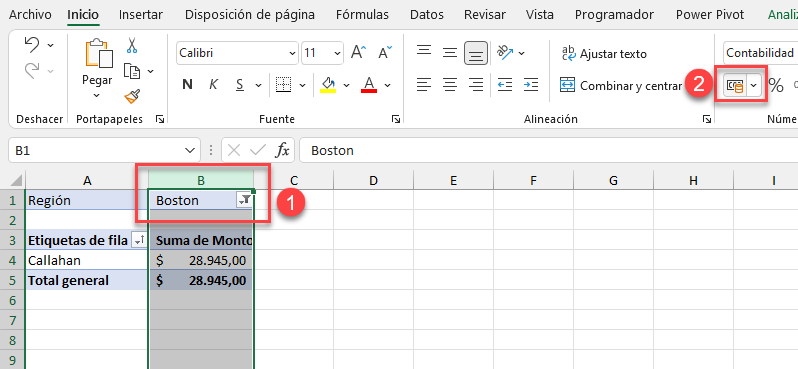Switch to Disposición de página tab
This screenshot has height=369, width=798.
250,15
